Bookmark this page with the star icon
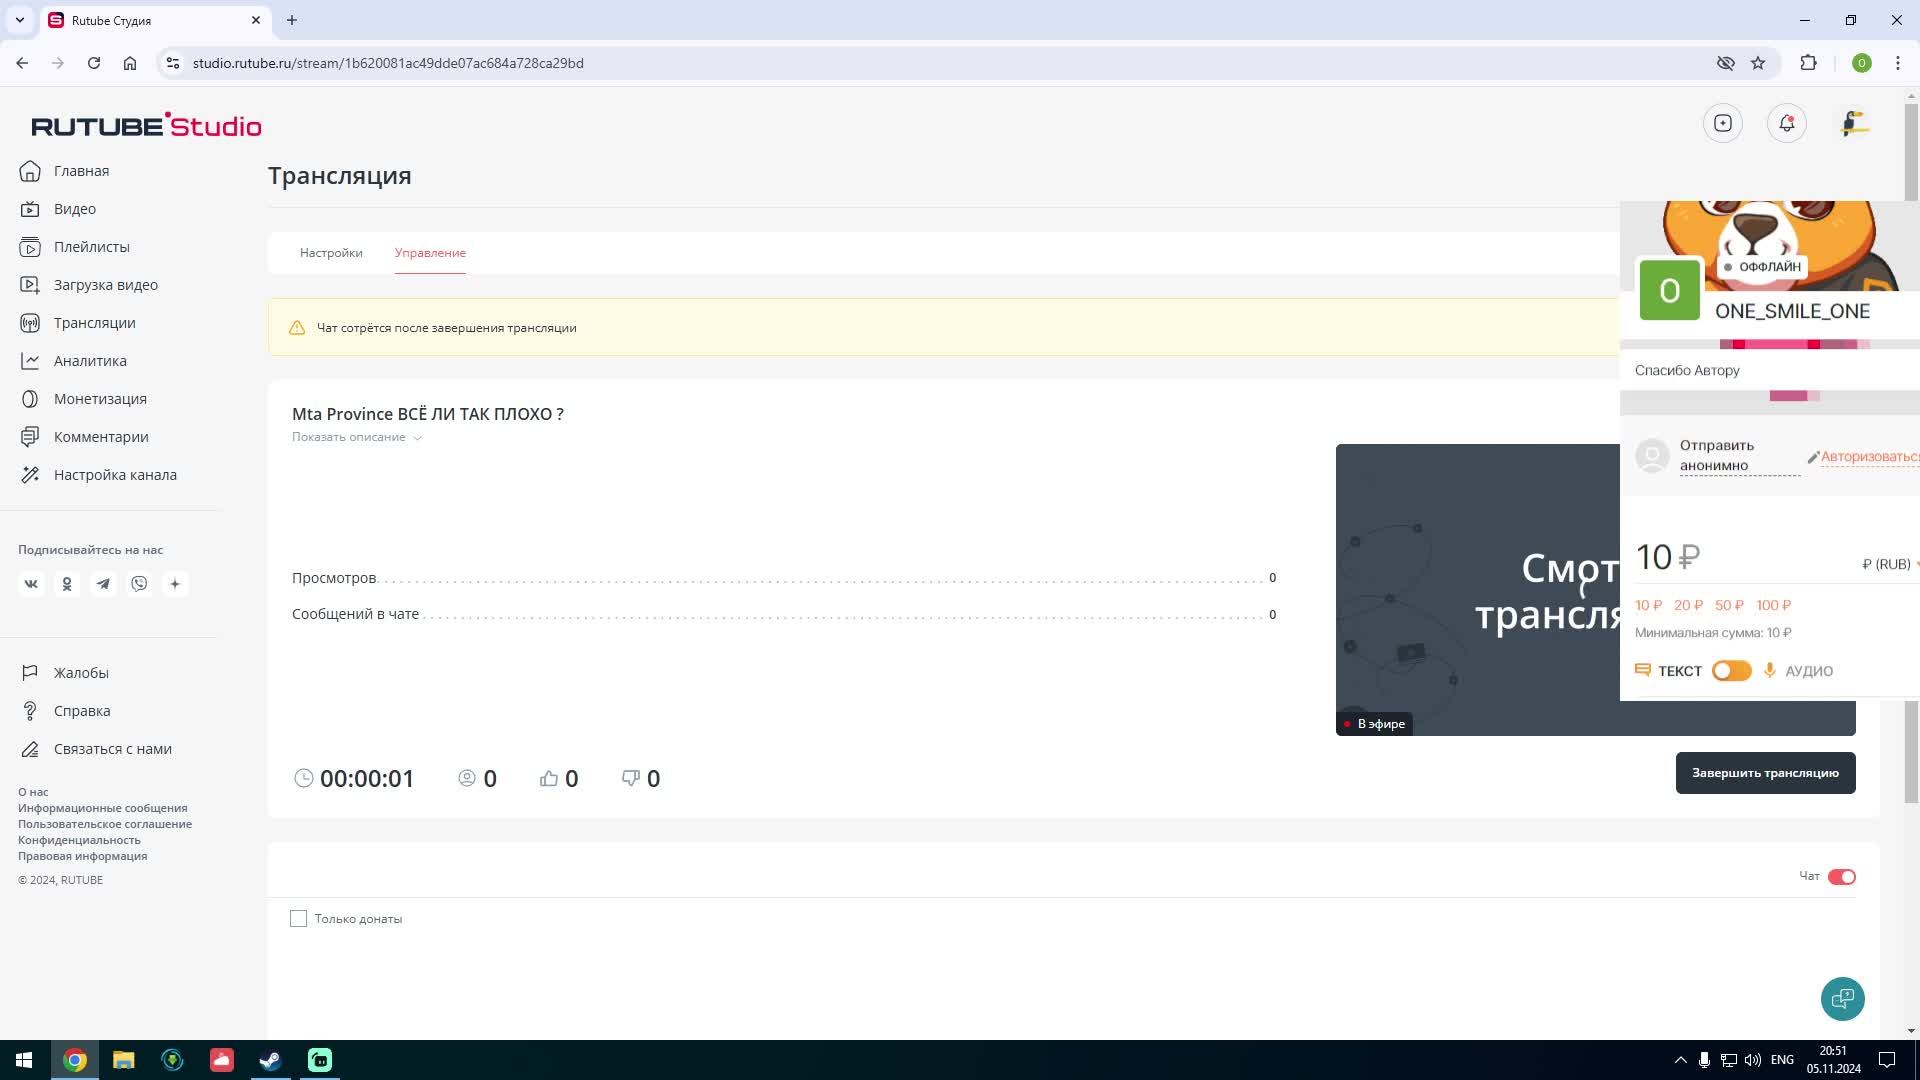 point(1758,63)
